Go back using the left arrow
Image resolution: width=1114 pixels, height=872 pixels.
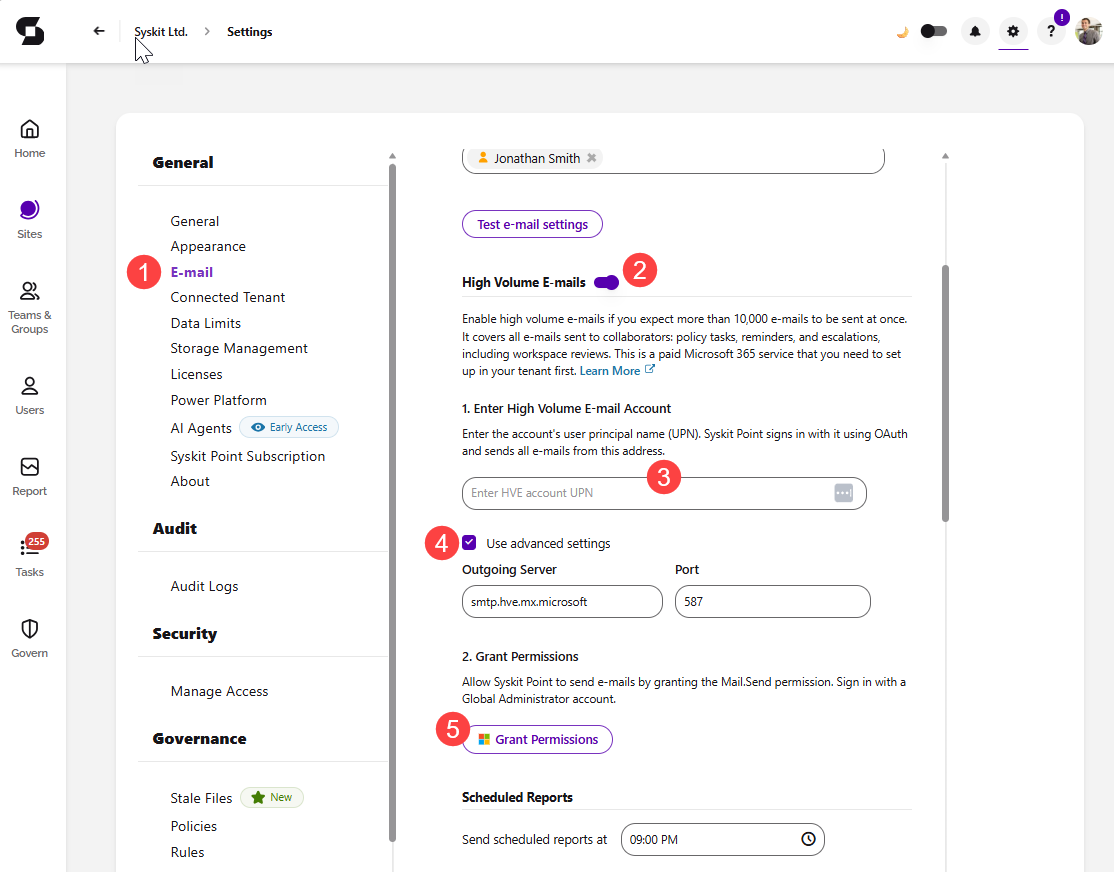pyautogui.click(x=99, y=31)
